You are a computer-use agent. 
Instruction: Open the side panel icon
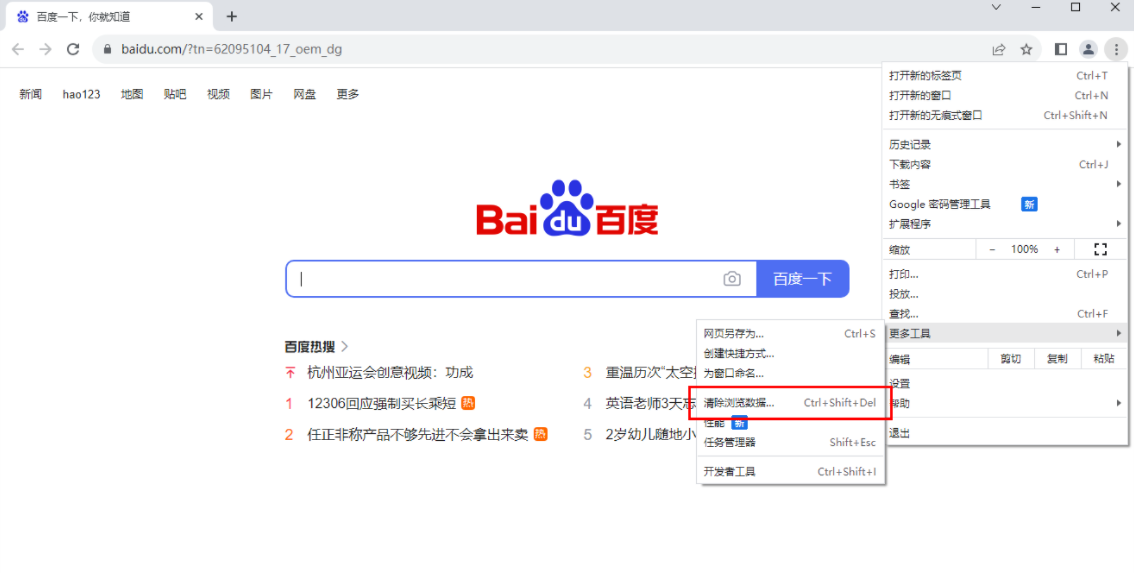point(1061,49)
